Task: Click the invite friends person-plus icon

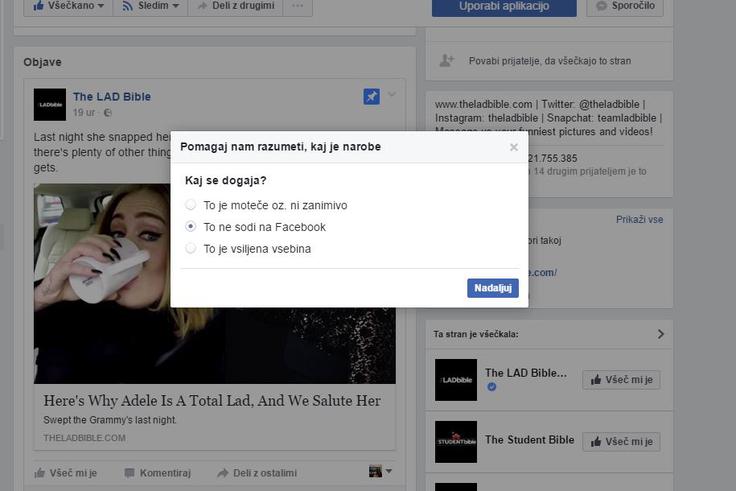Action: coord(446,61)
